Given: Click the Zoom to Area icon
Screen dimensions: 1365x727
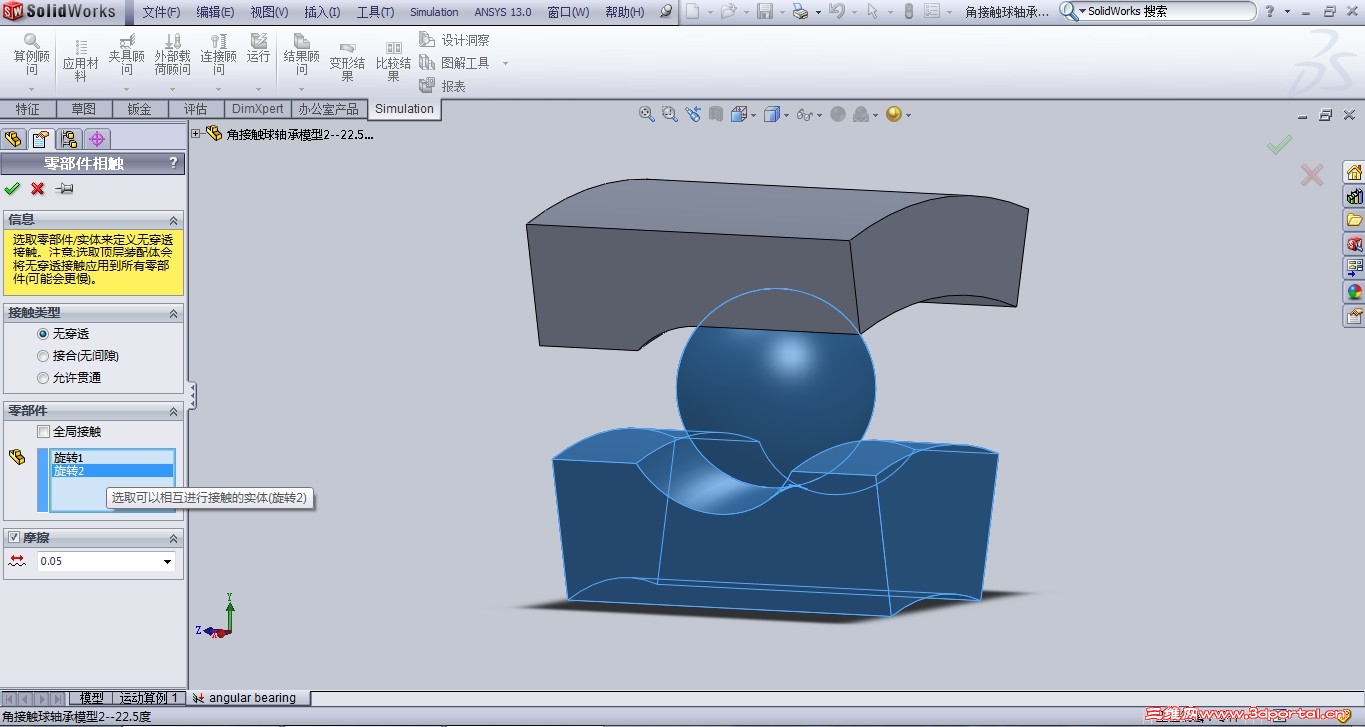Looking at the screenshot, I should point(669,114).
